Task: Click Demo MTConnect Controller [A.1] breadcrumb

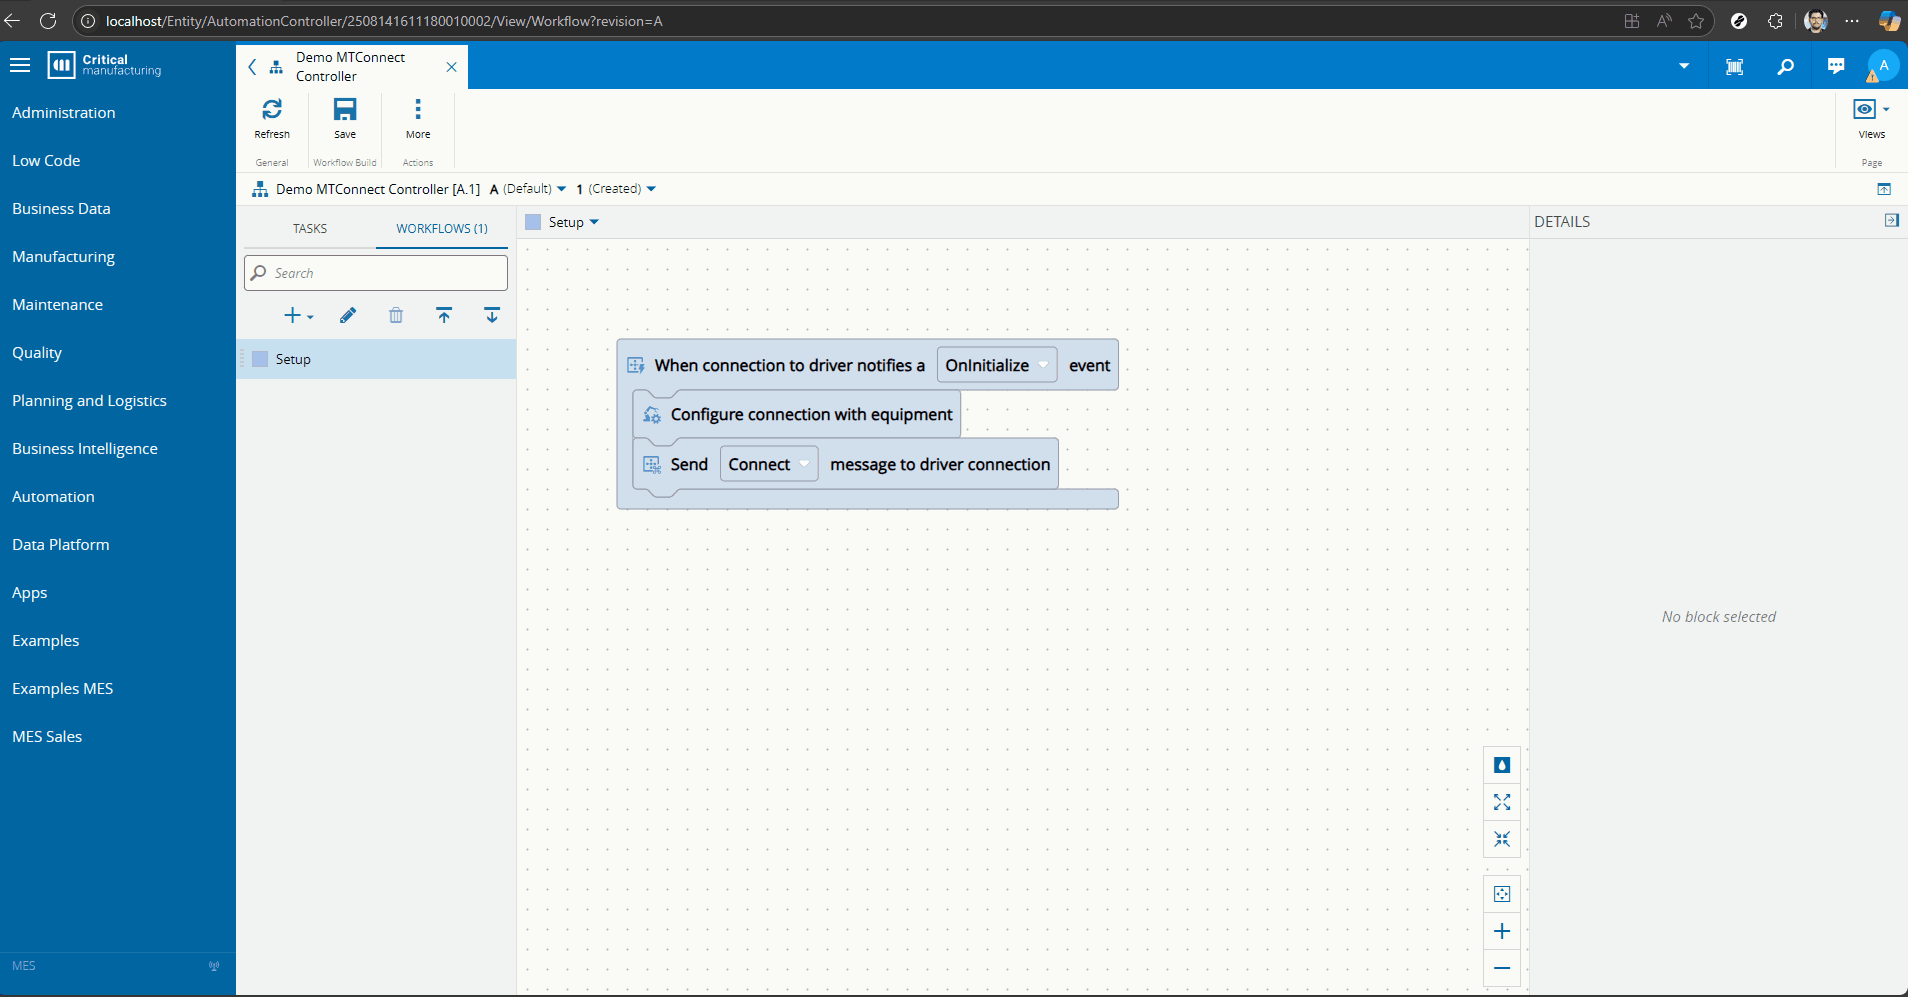Action: [x=378, y=189]
